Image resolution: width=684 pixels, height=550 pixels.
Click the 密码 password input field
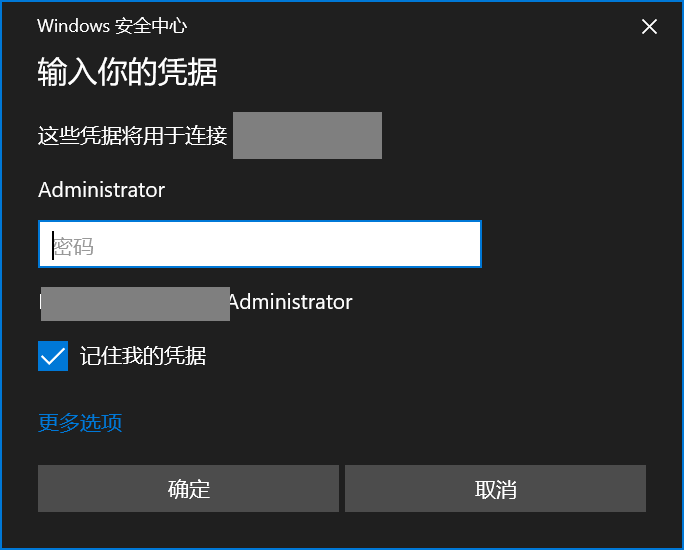tap(259, 244)
